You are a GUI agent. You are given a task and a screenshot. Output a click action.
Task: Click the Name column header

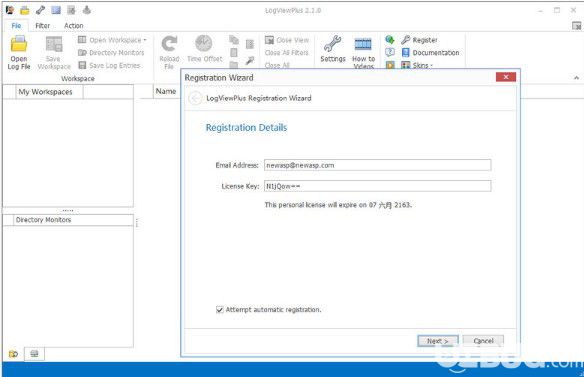coord(166,91)
